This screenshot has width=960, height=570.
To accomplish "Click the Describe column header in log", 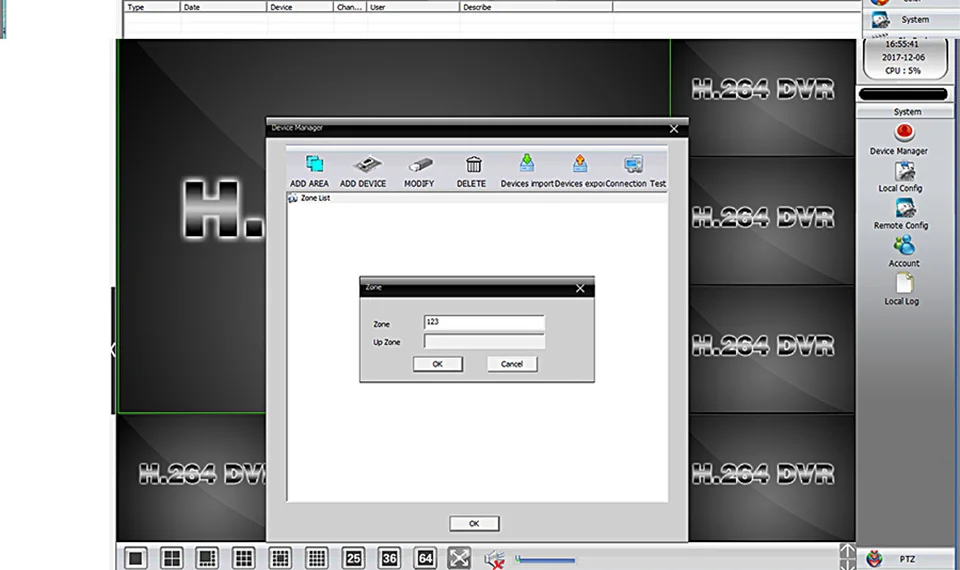I will point(536,7).
